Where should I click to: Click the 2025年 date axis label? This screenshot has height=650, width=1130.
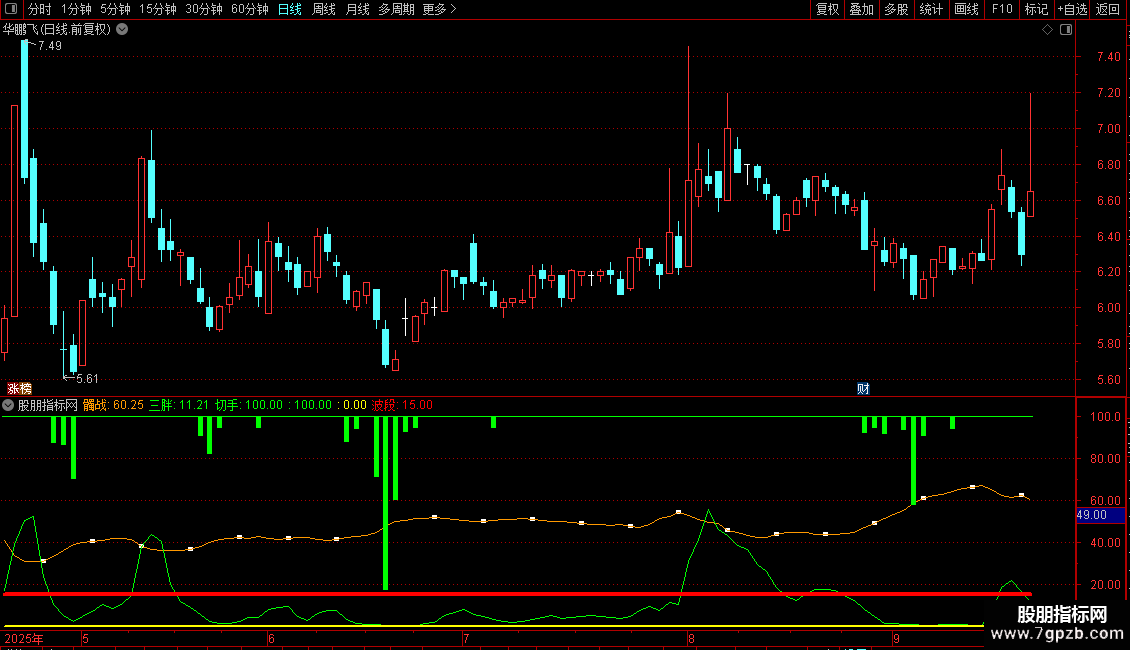tap(24, 638)
